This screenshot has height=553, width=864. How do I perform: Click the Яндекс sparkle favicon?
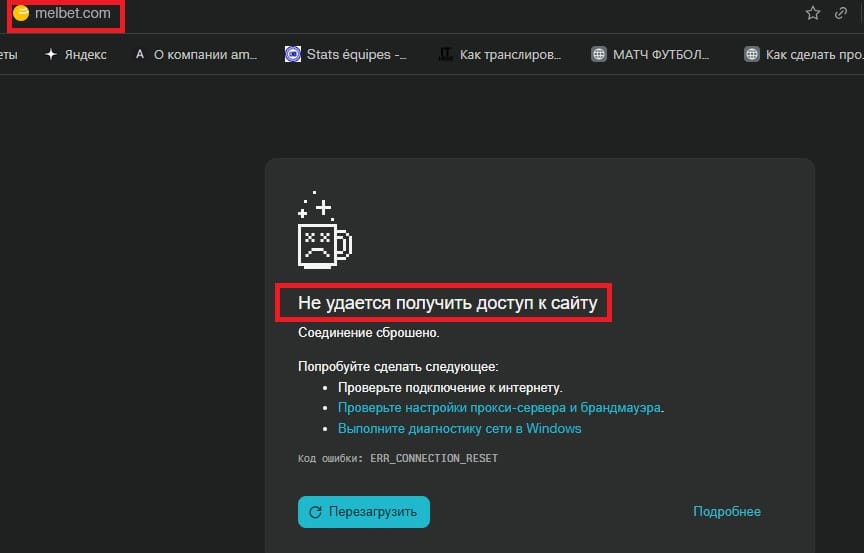[51, 55]
